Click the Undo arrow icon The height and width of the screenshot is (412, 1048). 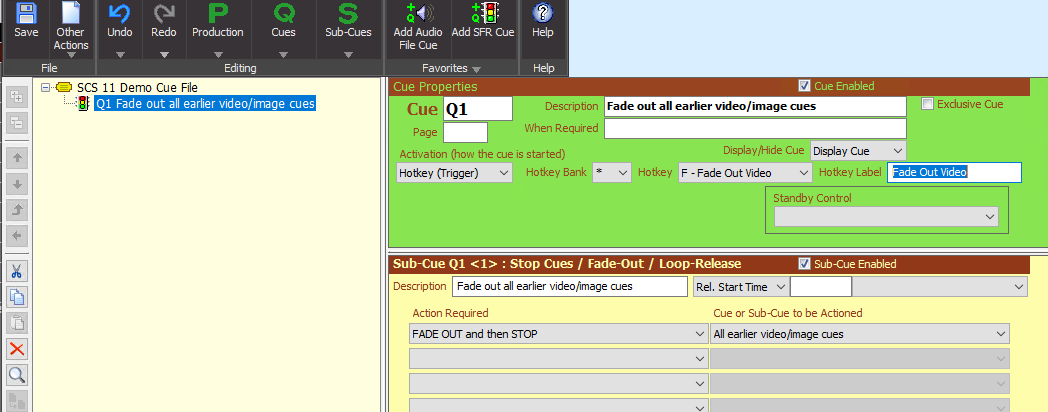[x=119, y=14]
